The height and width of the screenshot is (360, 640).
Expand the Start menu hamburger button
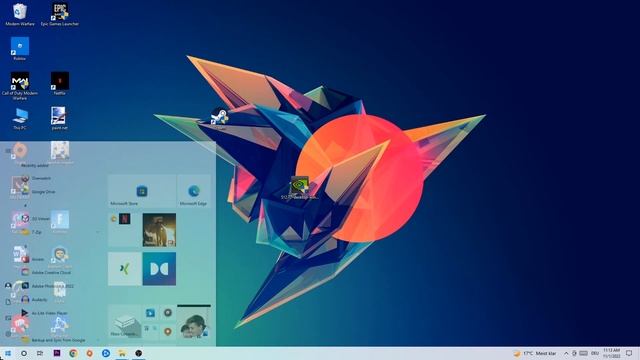[8, 151]
